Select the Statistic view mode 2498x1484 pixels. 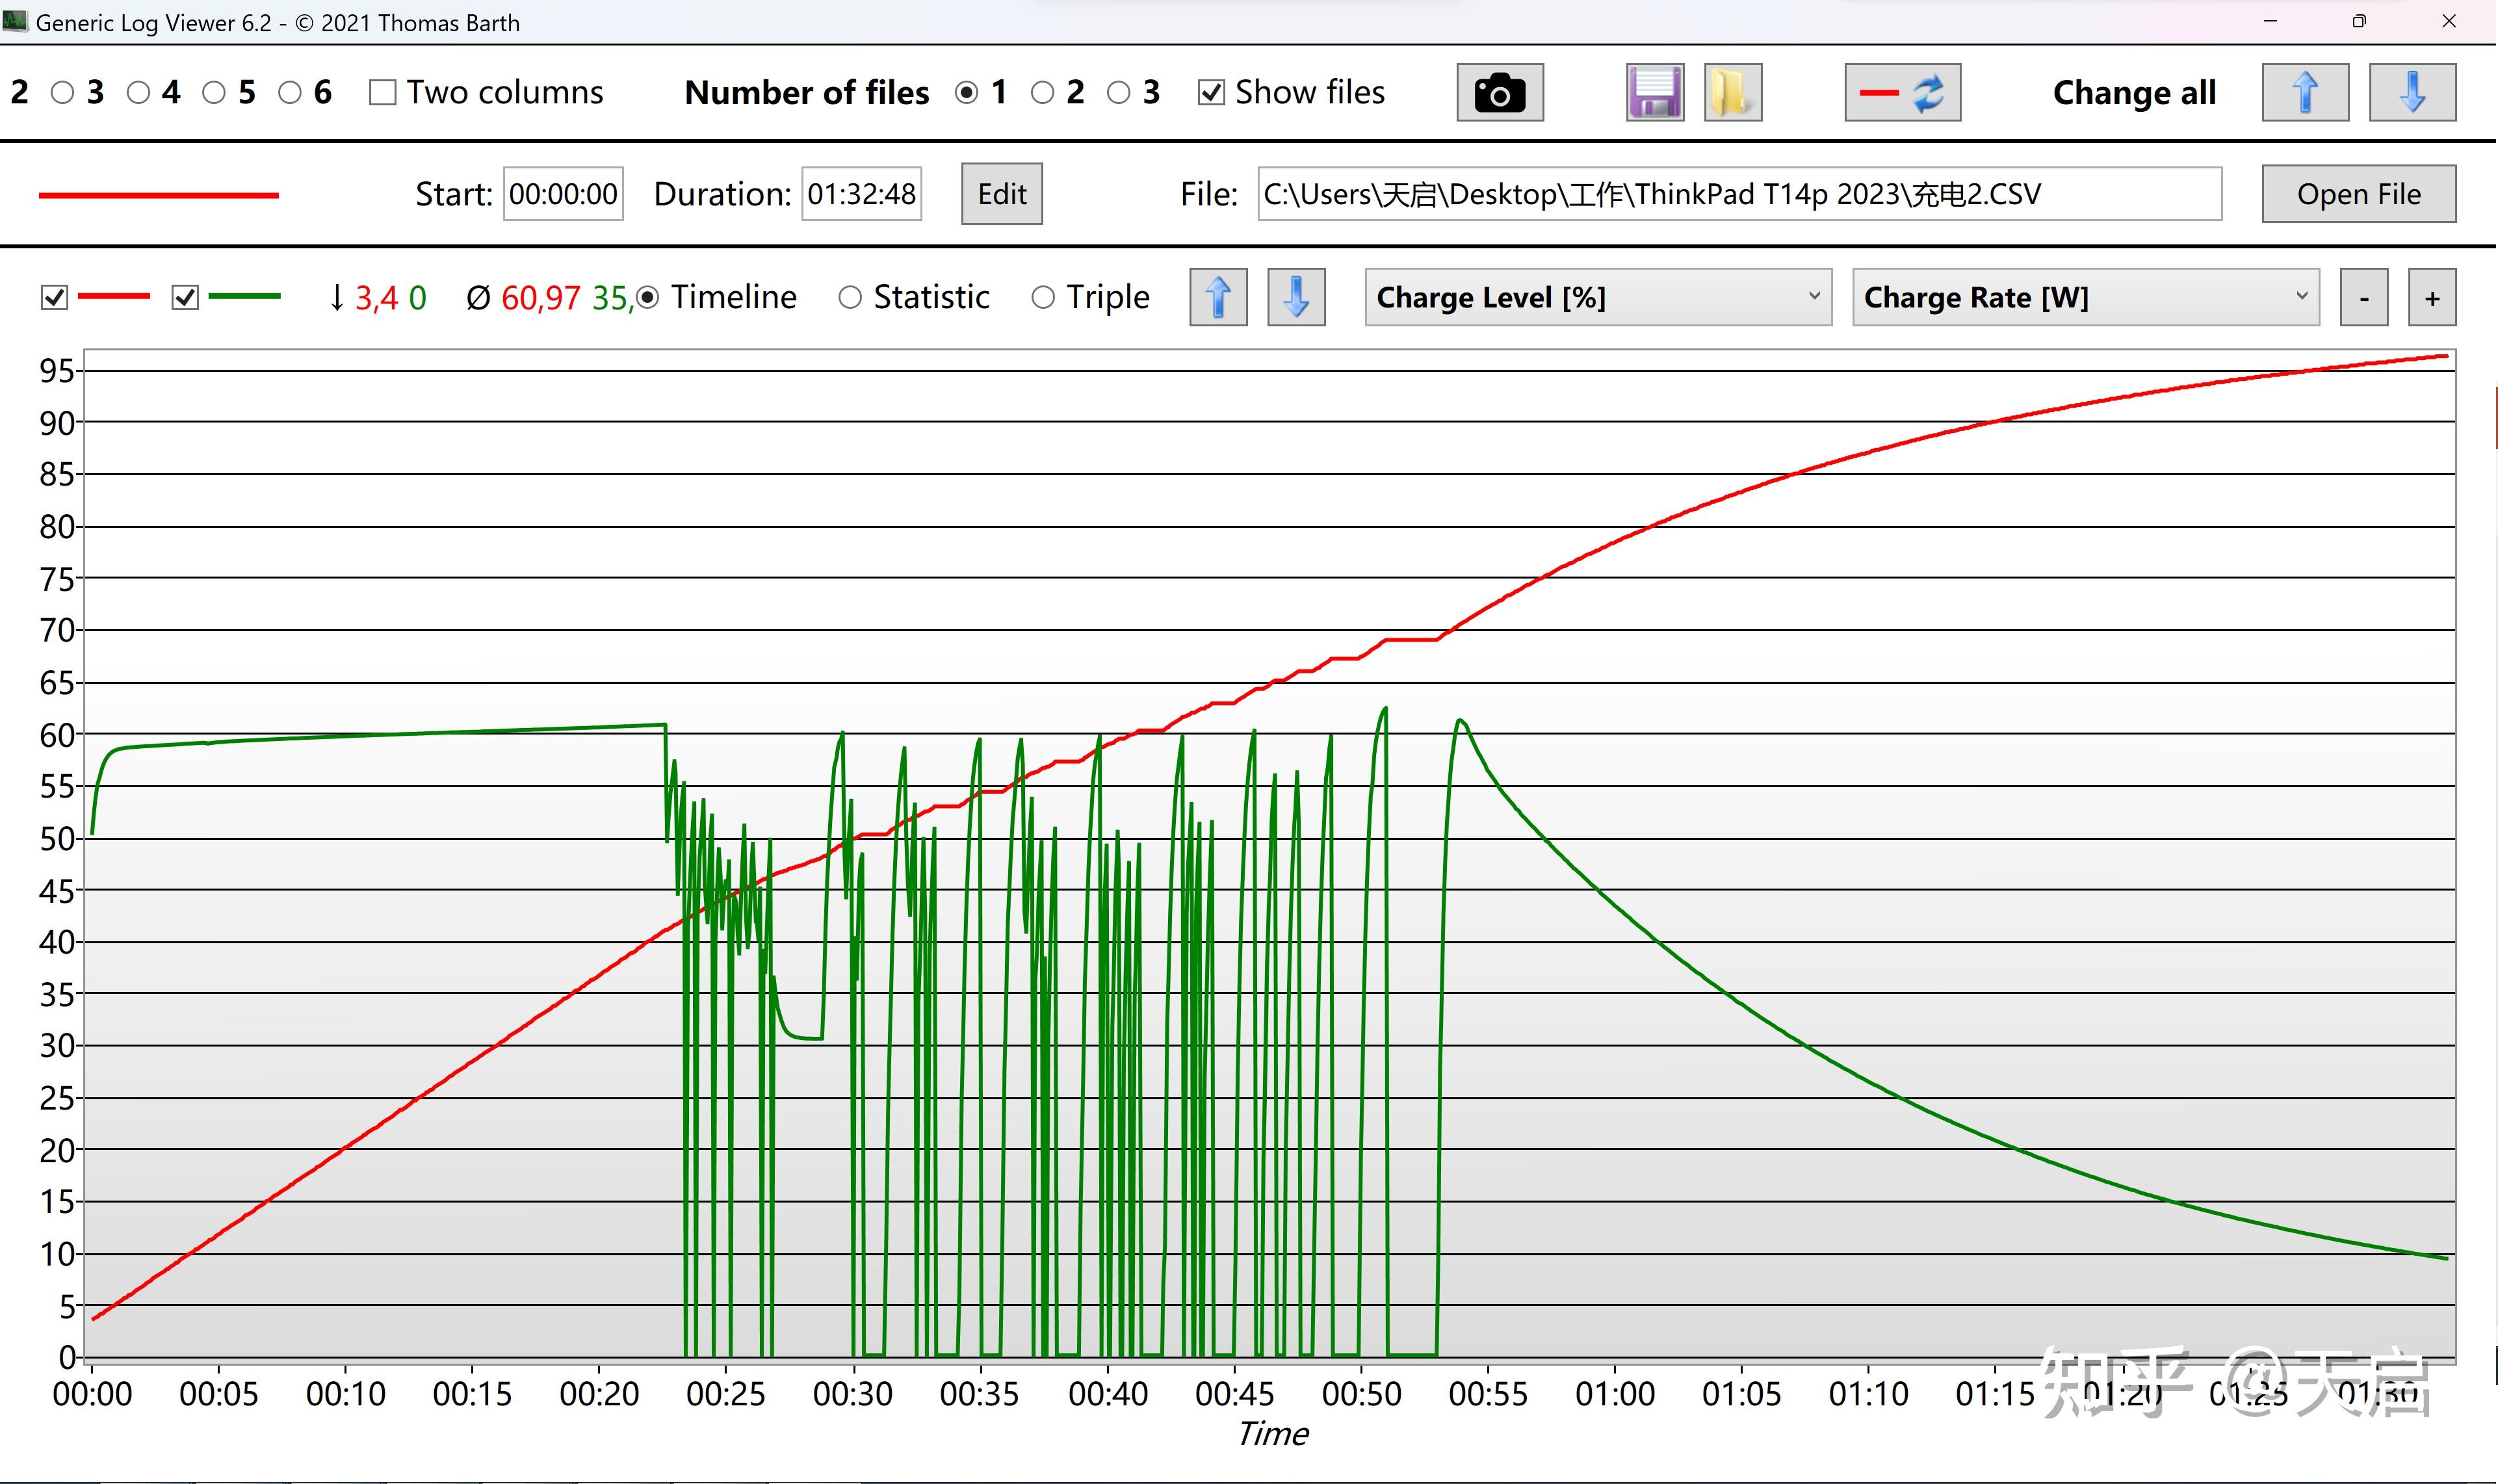coord(850,297)
